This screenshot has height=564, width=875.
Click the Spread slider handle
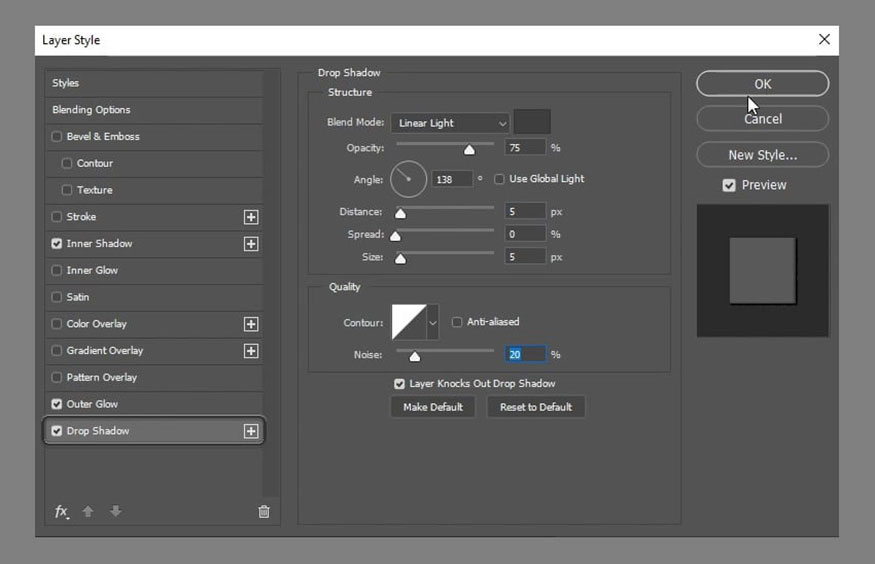[395, 236]
